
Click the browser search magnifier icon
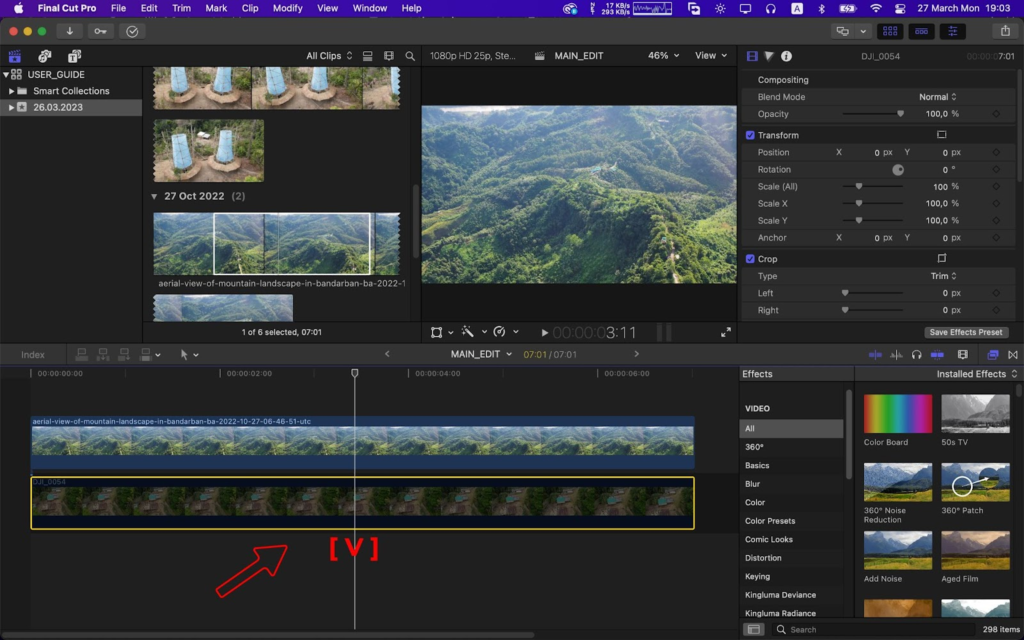[x=409, y=56]
